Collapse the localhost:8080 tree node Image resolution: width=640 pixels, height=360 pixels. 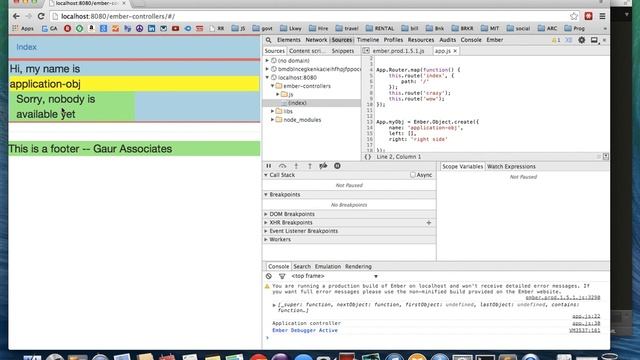pos(267,78)
